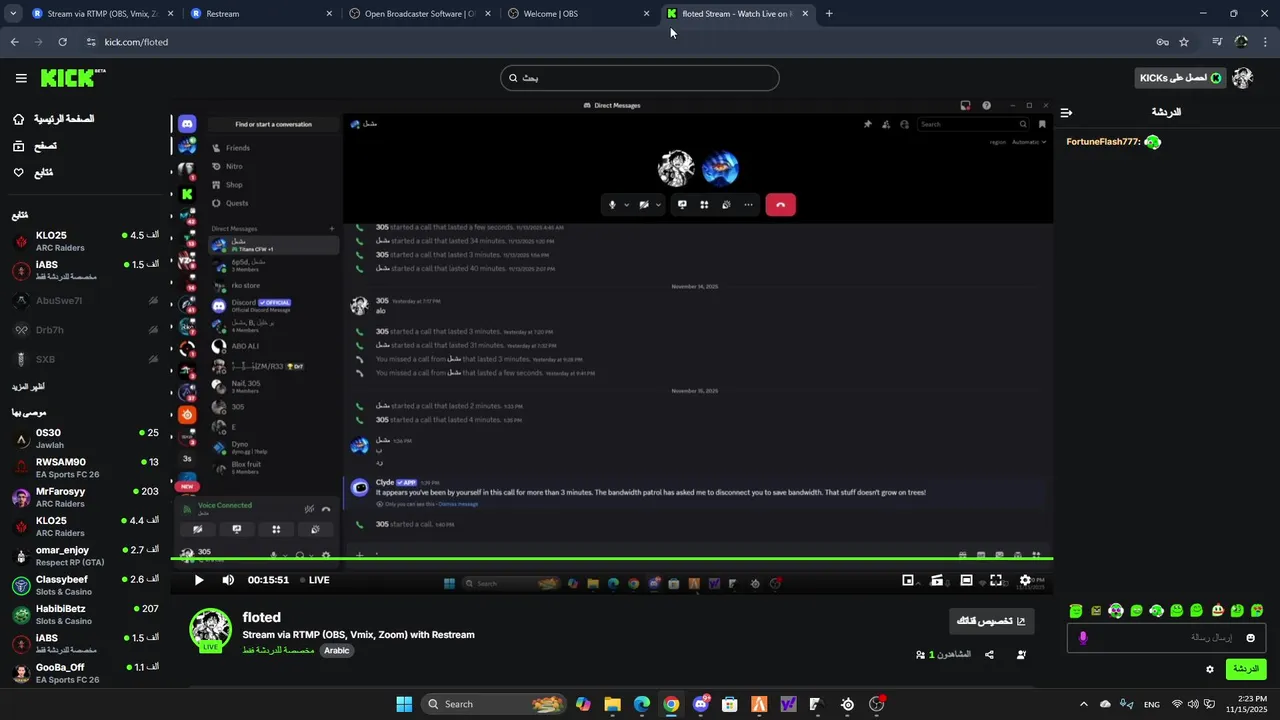Click the purple microphone icon in chat
Image resolution: width=1280 pixels, height=720 pixels.
click(x=1083, y=638)
